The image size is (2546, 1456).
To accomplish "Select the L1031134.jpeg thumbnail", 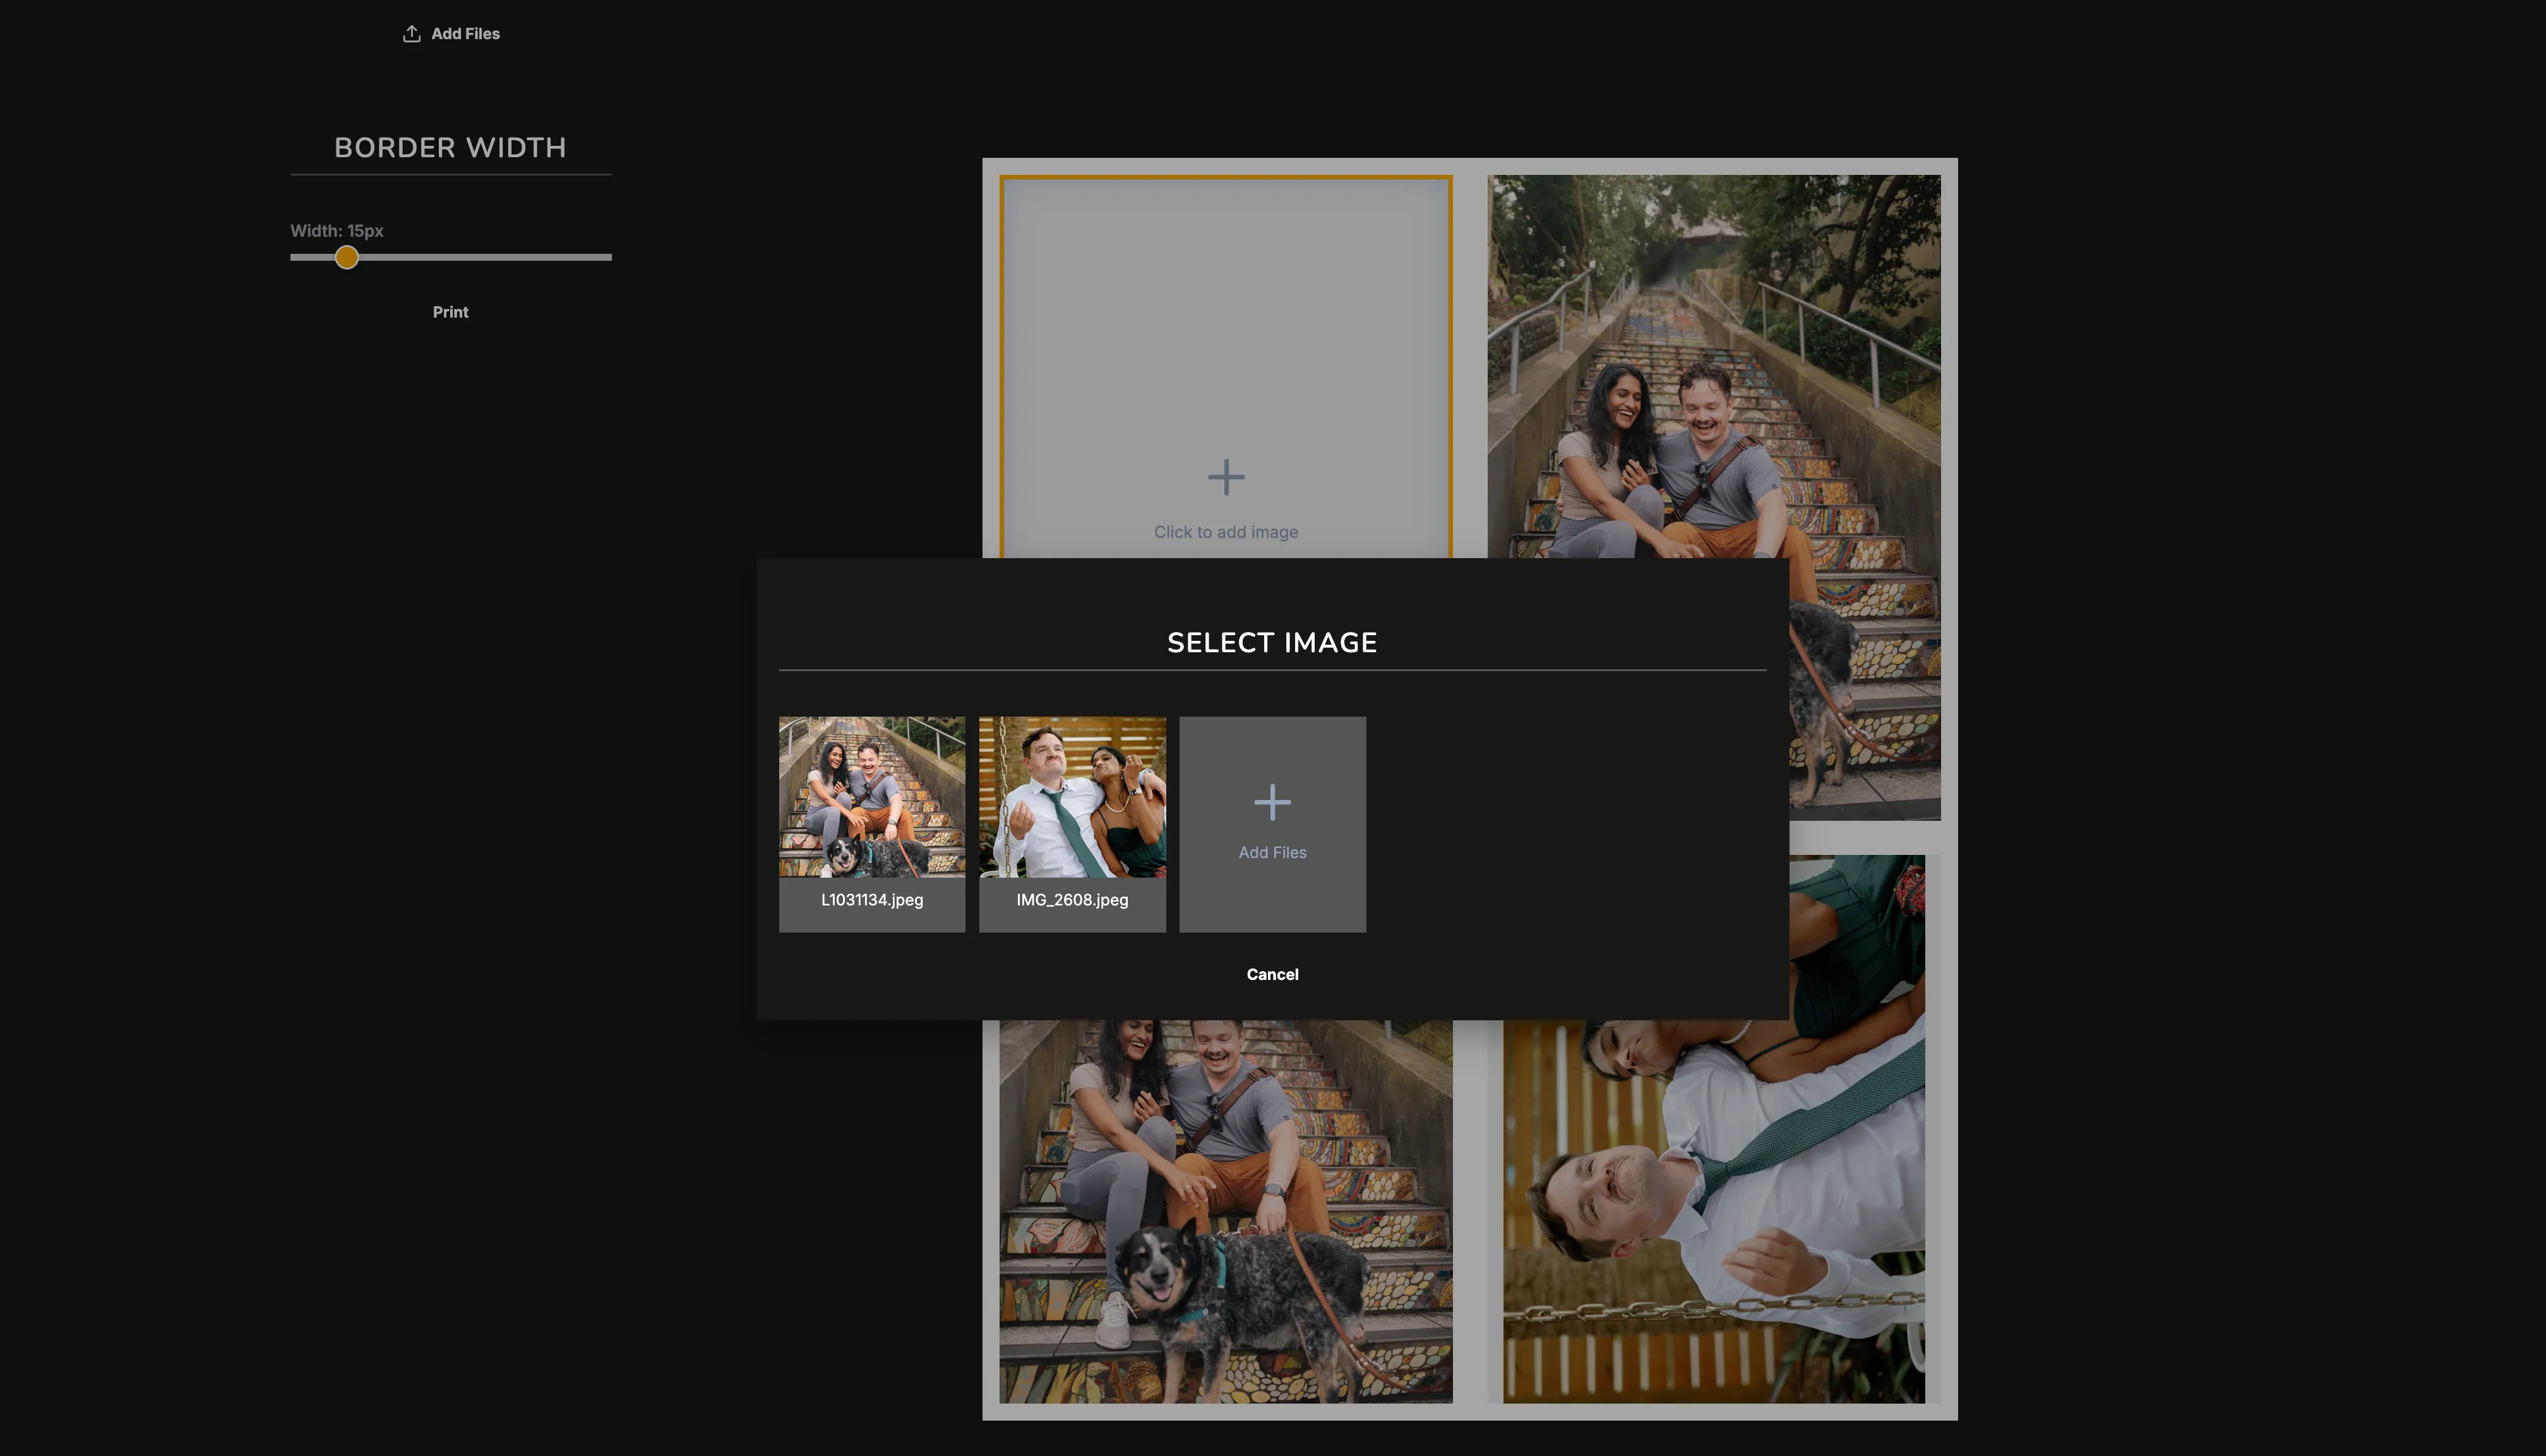I will click(x=871, y=797).
